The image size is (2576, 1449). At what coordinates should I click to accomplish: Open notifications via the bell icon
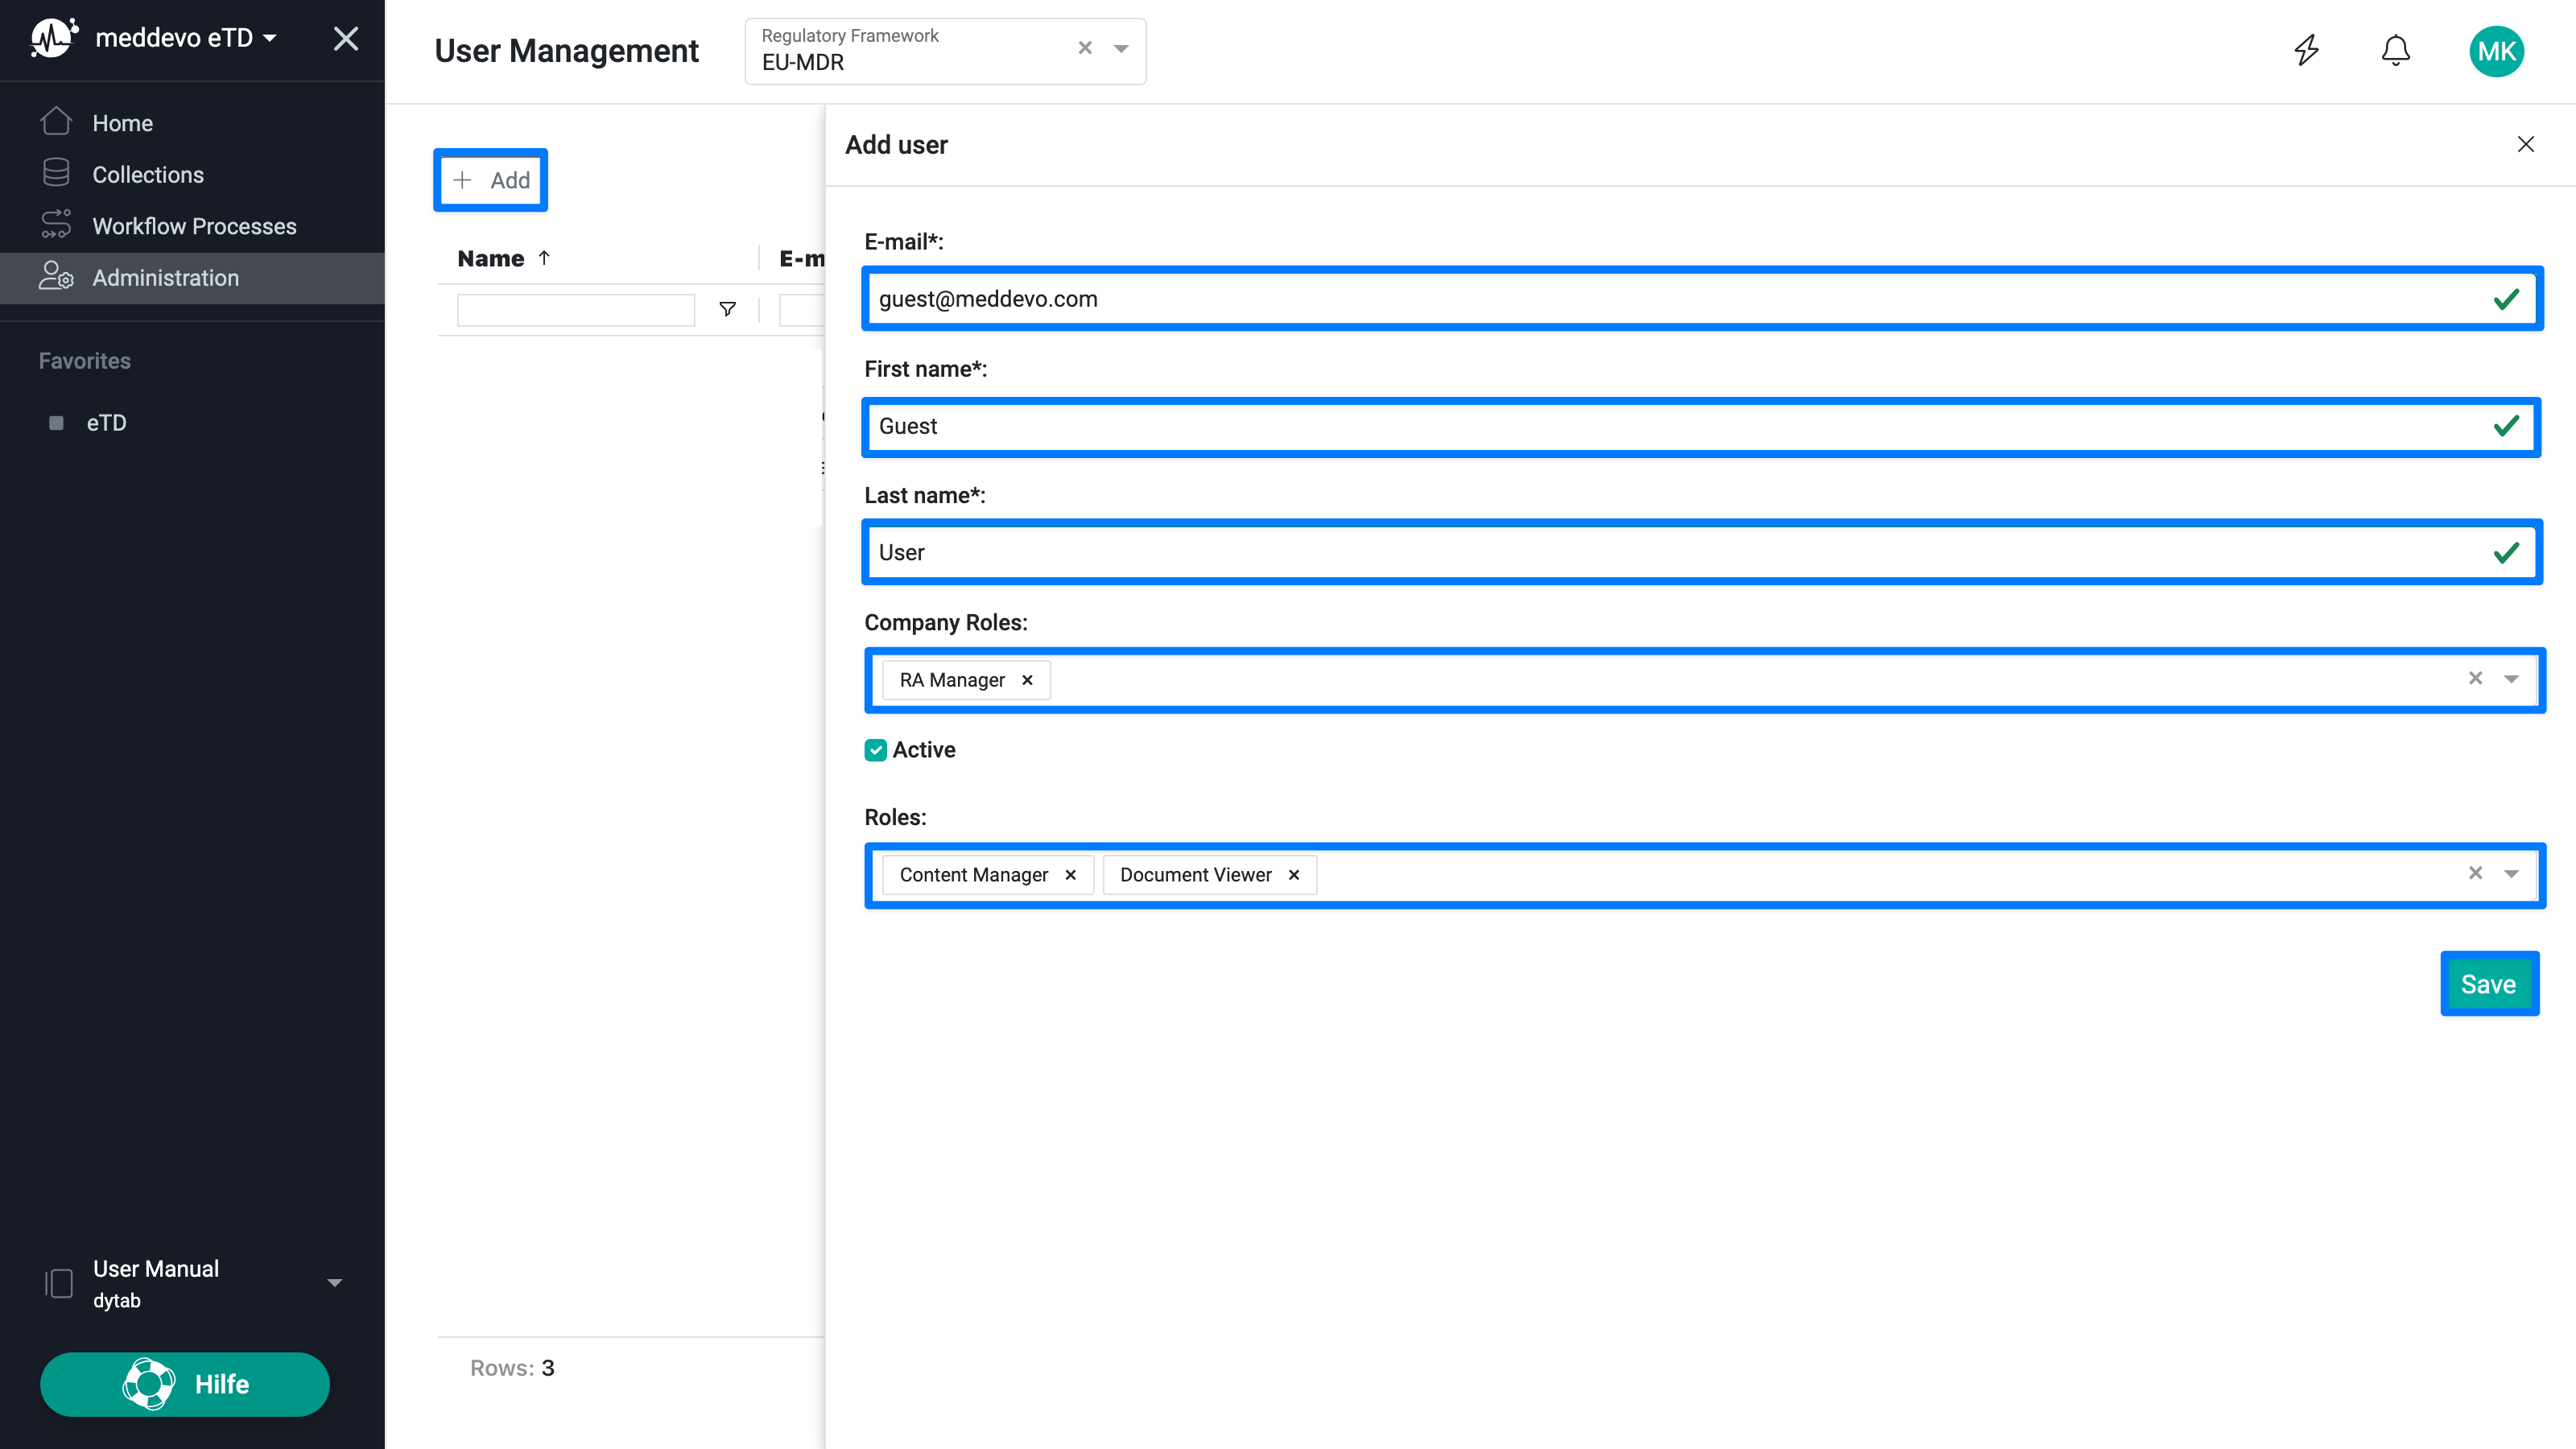point(2395,50)
